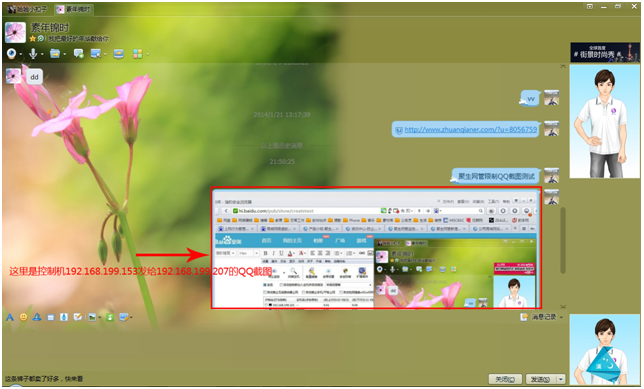Send a window shake icon
This screenshot has width=644, height=389.
coord(51,317)
